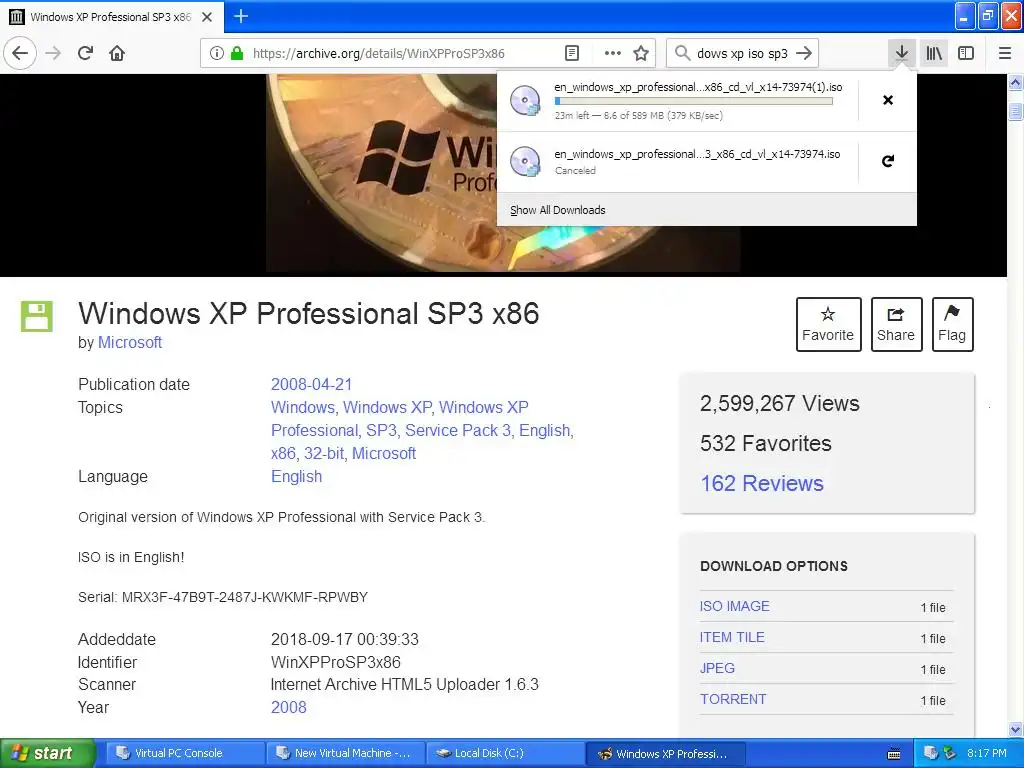This screenshot has width=1024, height=768.
Task: Click the 2,599,267 Views text
Action: [780, 403]
